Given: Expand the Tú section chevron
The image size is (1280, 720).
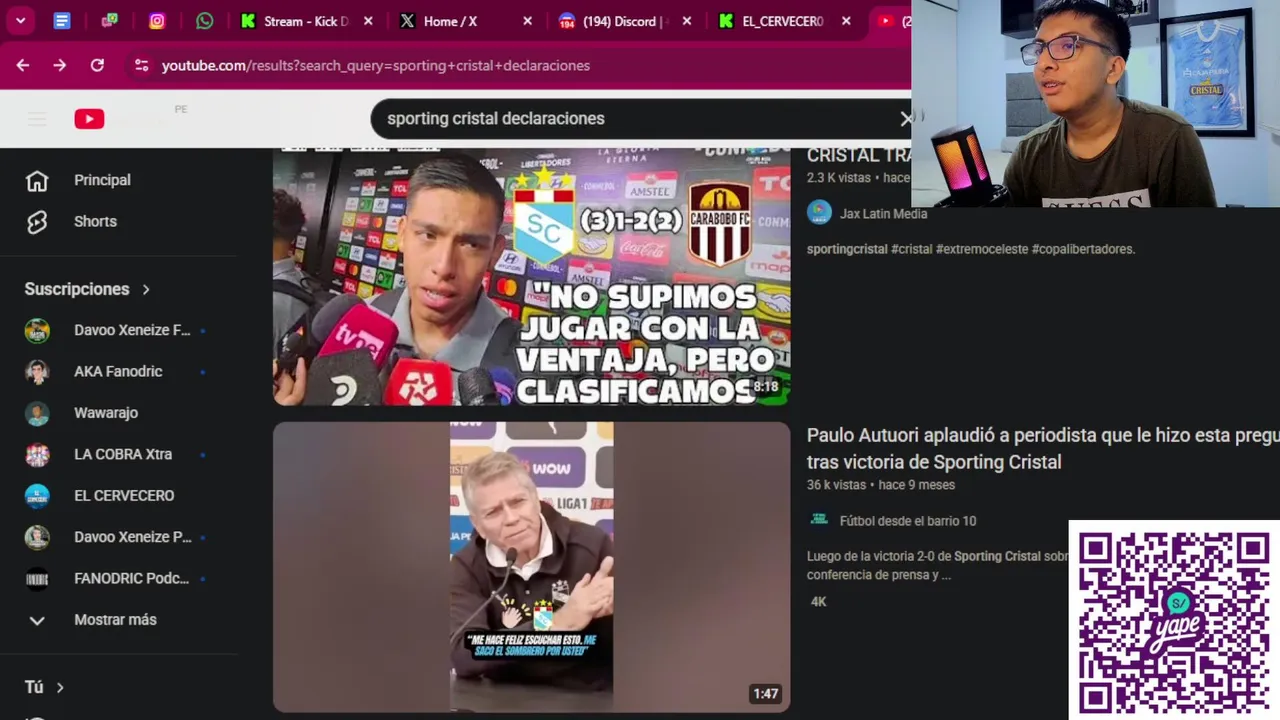Looking at the screenshot, I should [60, 687].
